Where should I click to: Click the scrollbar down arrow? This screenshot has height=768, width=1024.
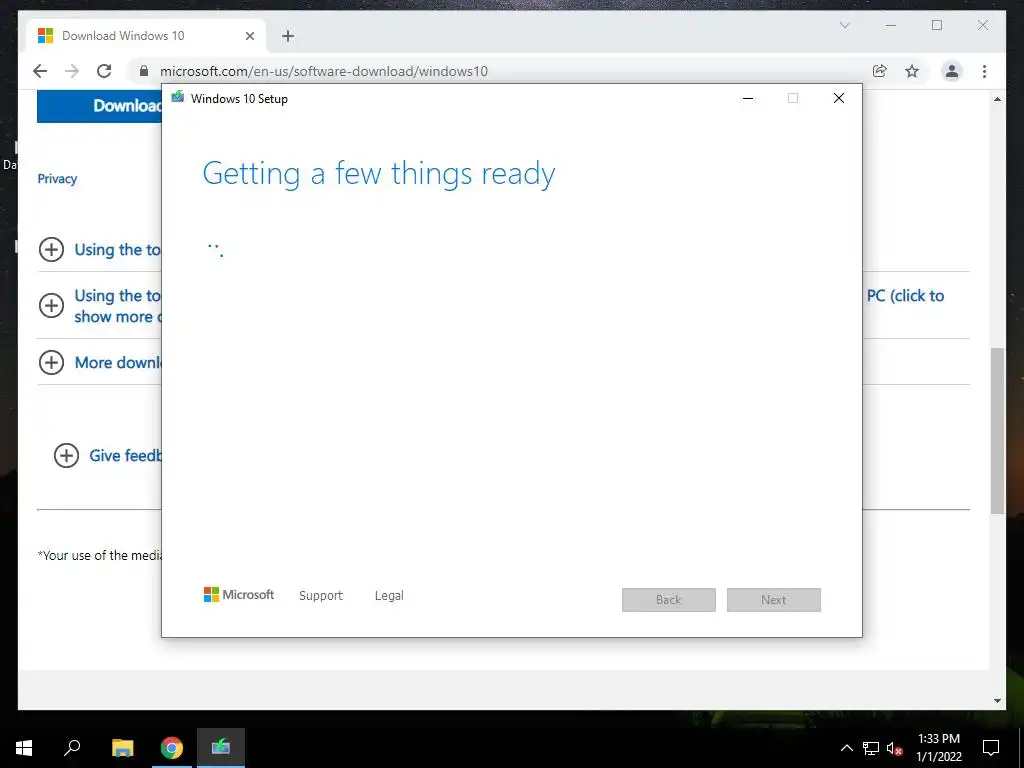pos(997,701)
